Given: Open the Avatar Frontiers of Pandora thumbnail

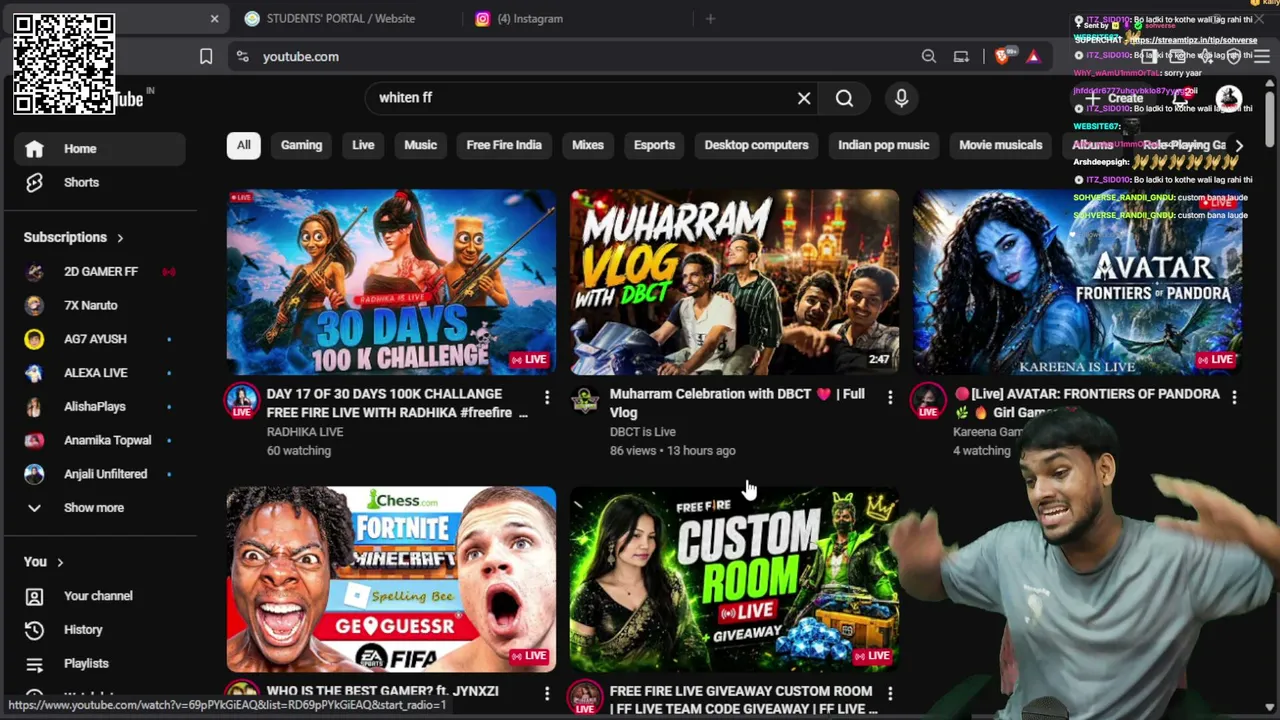Looking at the screenshot, I should point(1077,282).
